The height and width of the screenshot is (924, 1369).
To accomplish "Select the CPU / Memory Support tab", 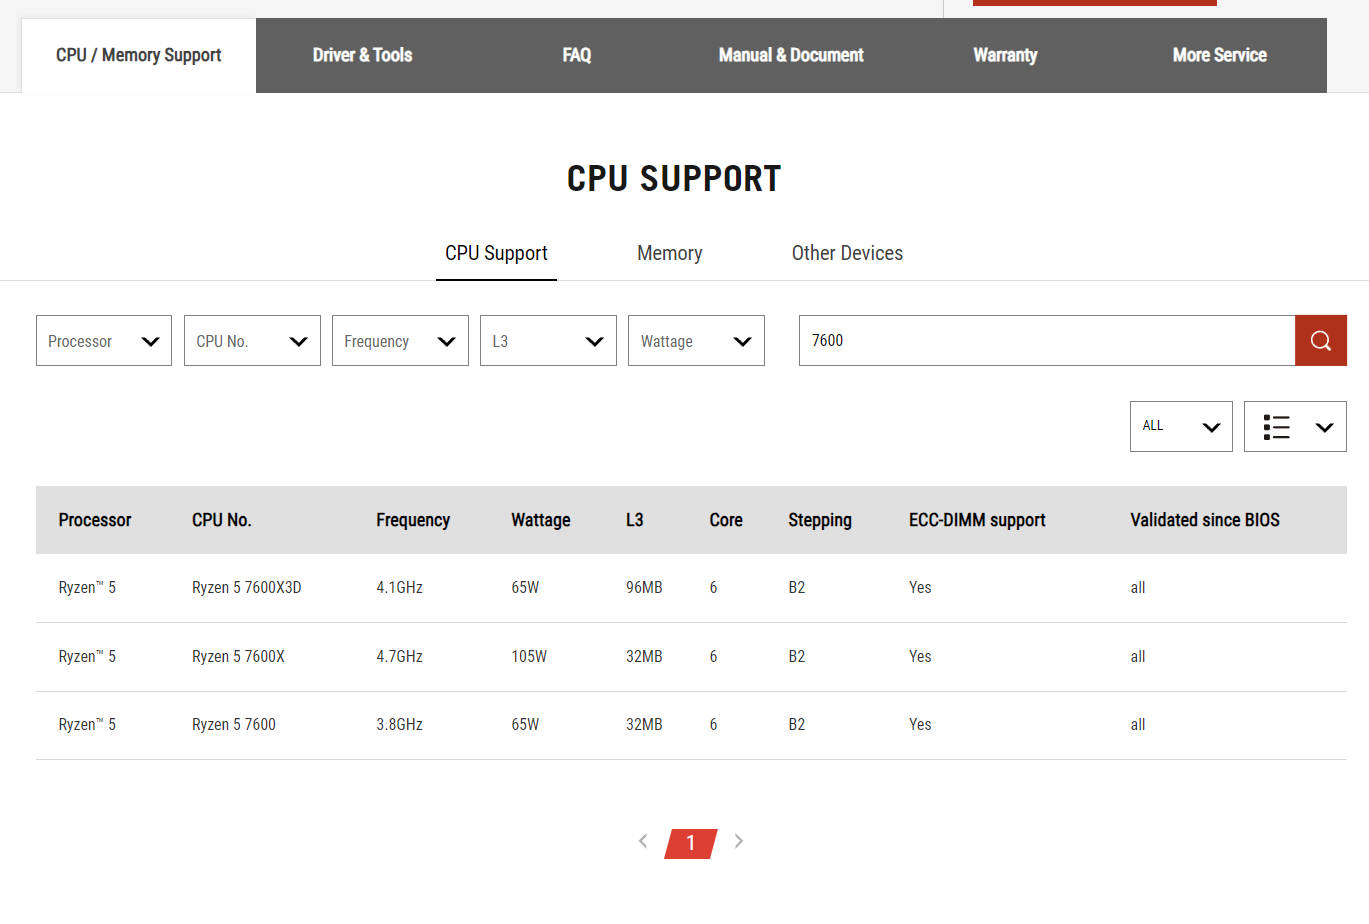I will pos(139,56).
